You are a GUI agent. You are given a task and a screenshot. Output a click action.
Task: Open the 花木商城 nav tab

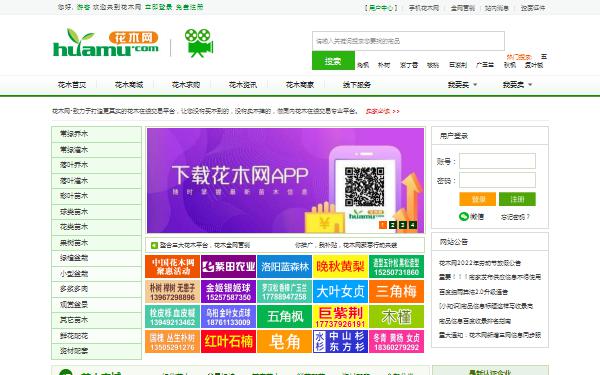[129, 85]
